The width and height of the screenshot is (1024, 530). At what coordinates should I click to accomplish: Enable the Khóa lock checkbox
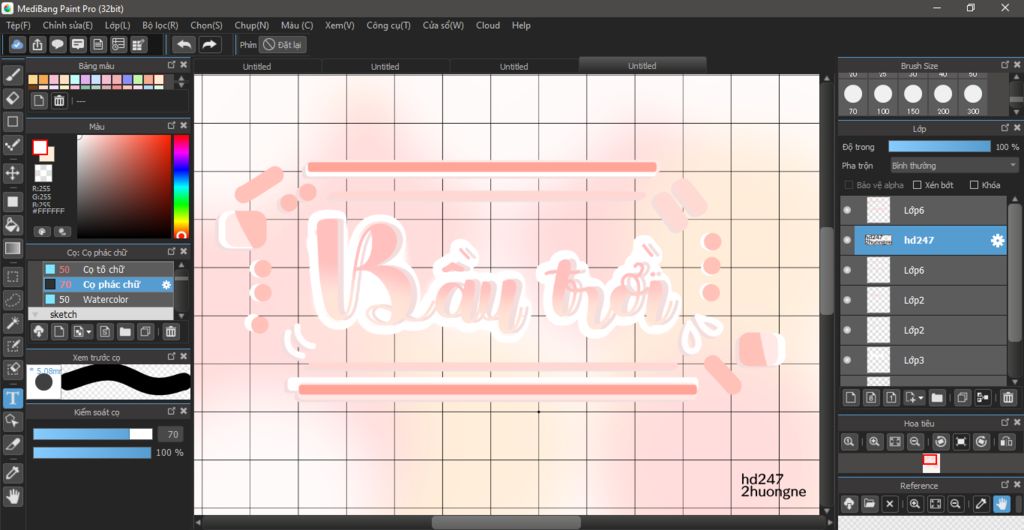974,185
